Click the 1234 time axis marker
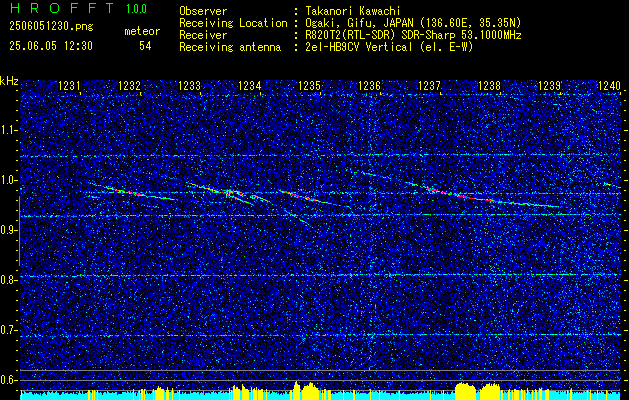Image resolution: width=629 pixels, height=400 pixels. tap(250, 86)
